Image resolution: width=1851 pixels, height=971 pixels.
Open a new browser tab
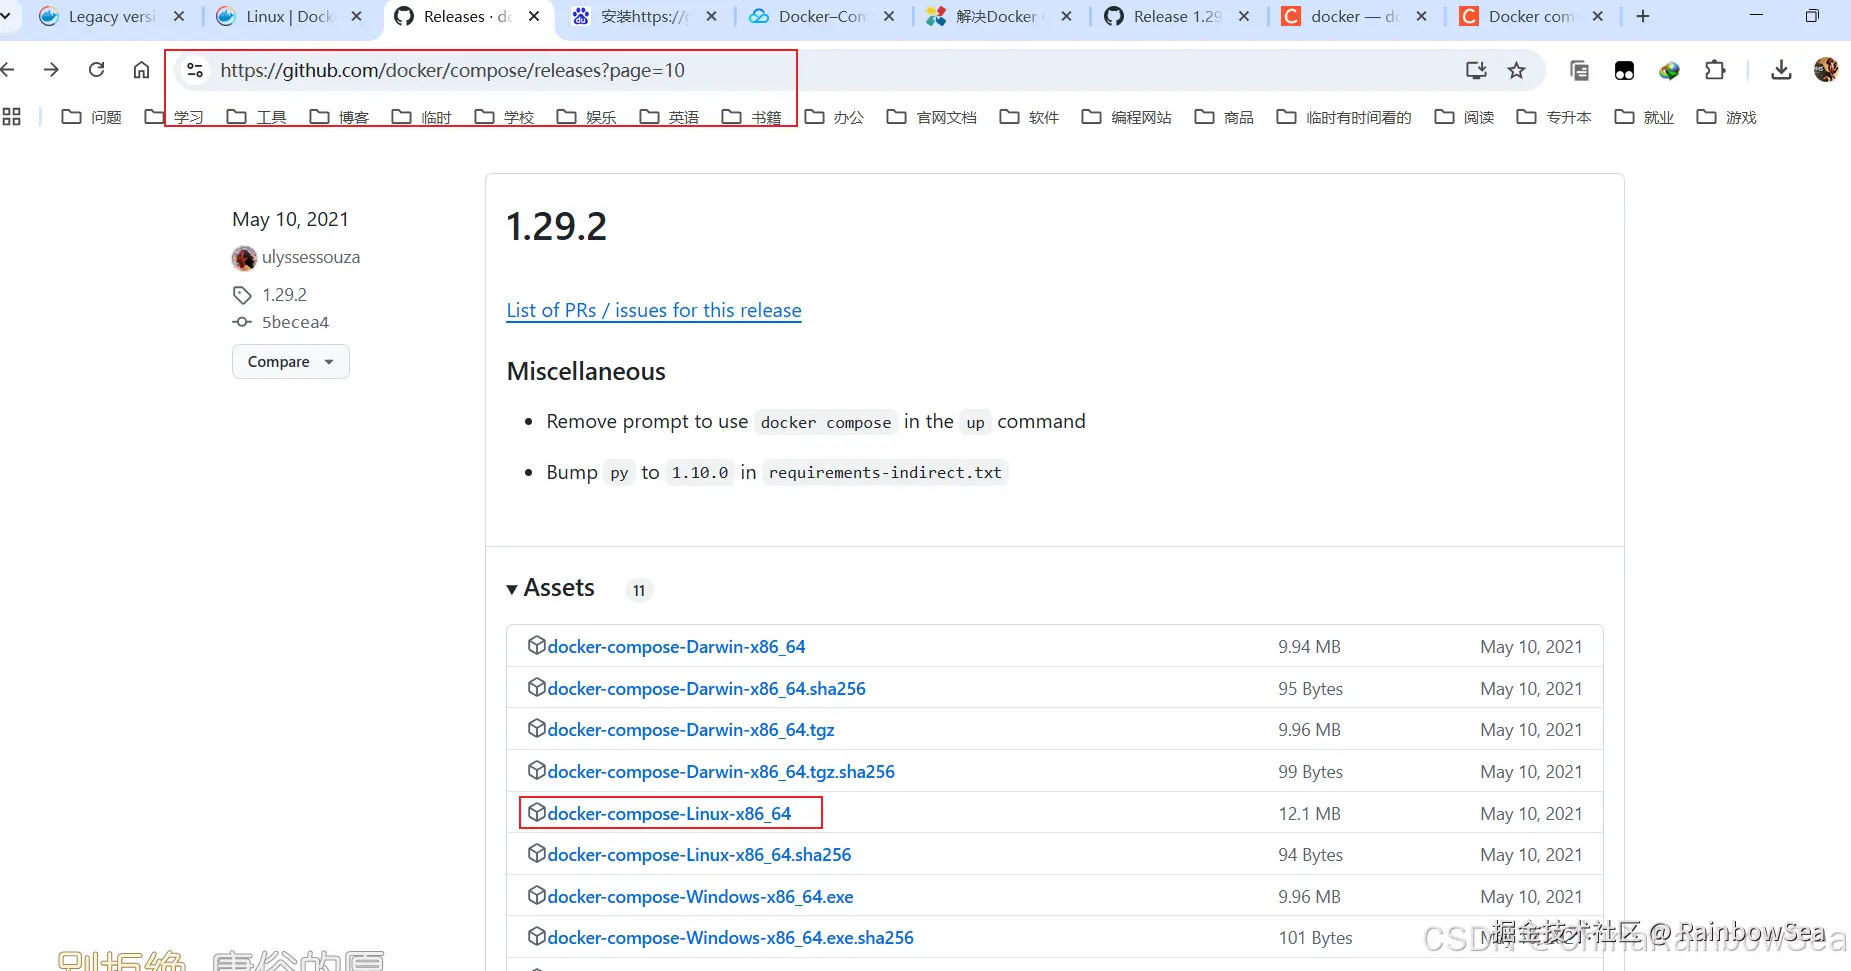point(1642,16)
